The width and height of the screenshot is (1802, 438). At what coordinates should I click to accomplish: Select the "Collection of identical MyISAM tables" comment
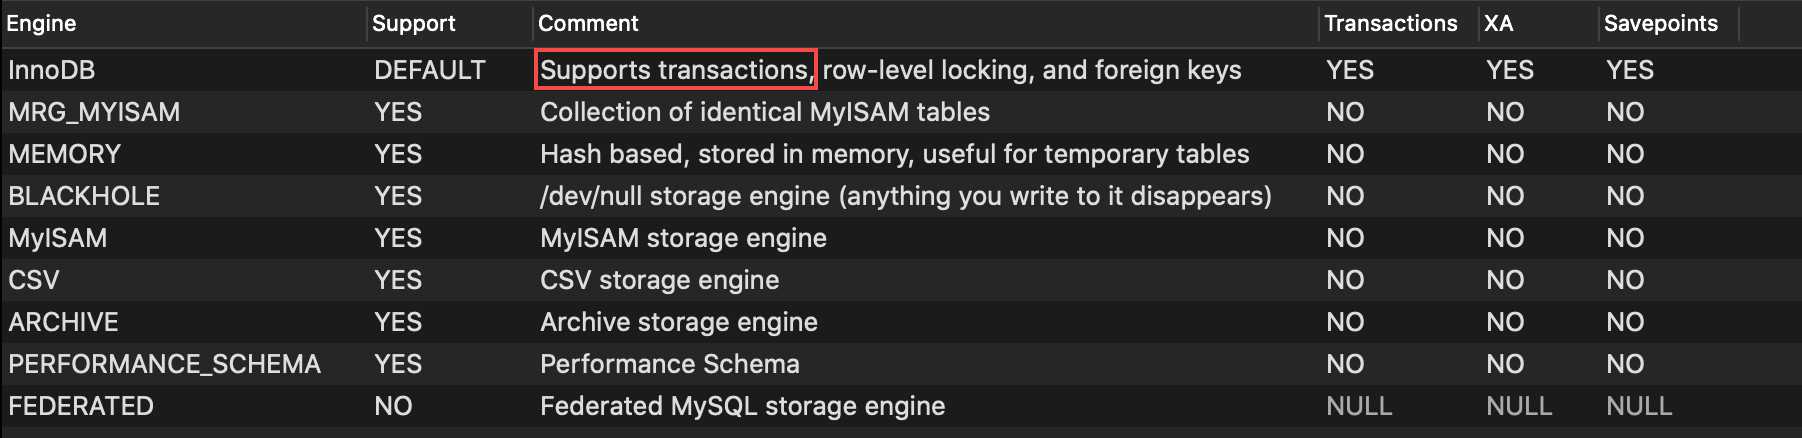[764, 112]
